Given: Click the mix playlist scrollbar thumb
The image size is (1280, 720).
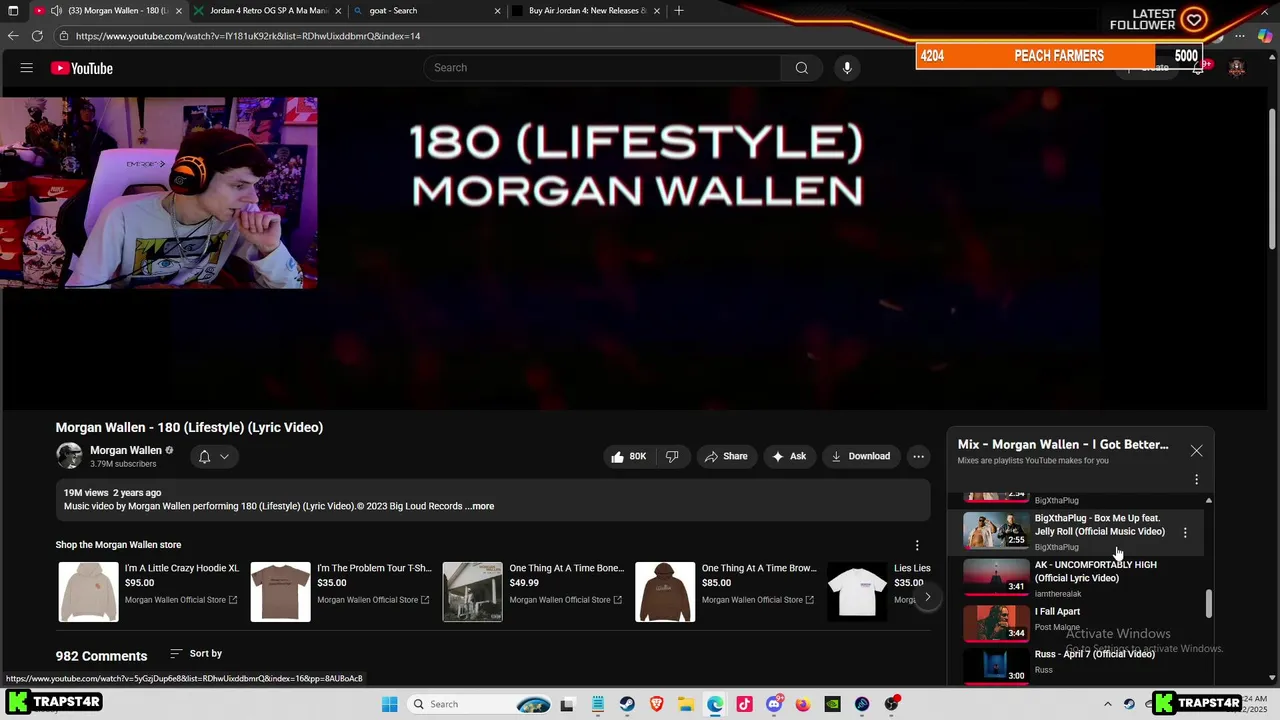Looking at the screenshot, I should (1209, 603).
